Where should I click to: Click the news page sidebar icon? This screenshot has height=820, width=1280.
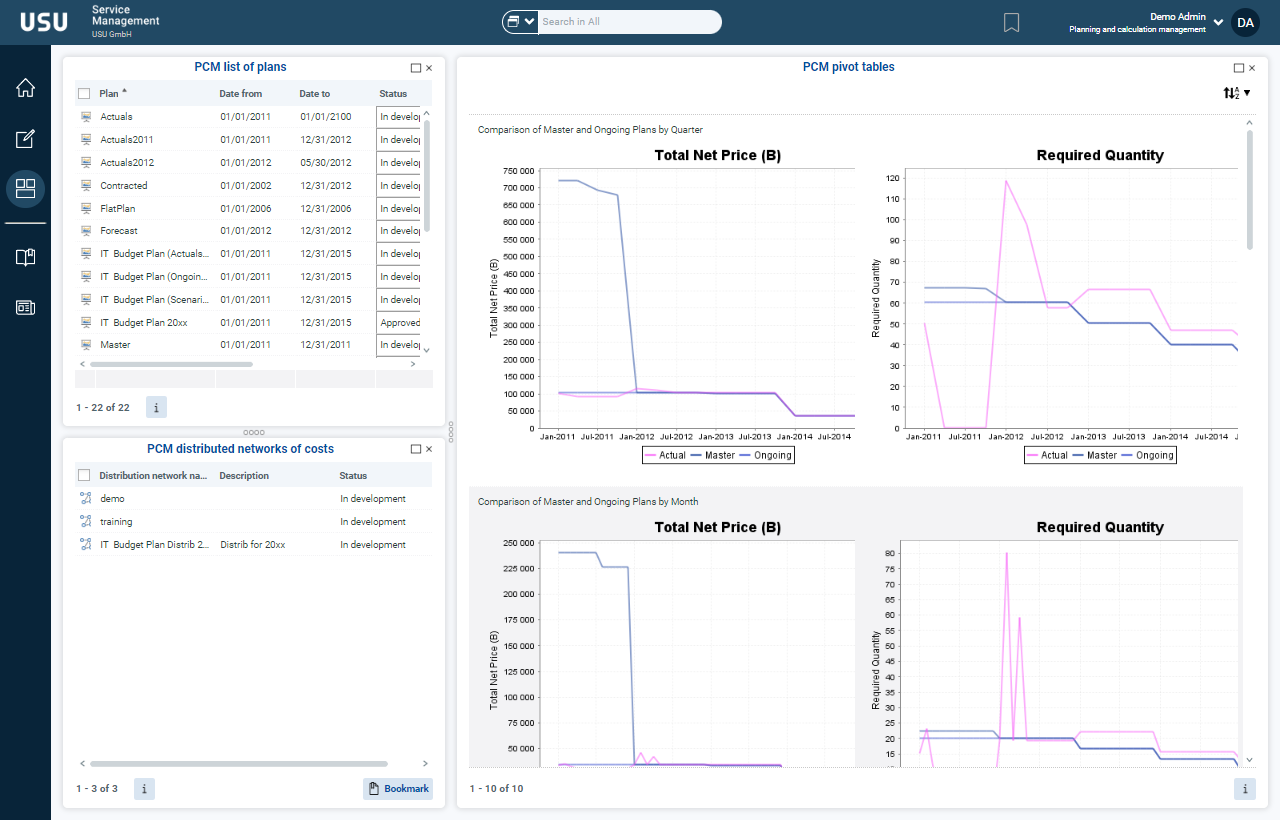tap(26, 307)
